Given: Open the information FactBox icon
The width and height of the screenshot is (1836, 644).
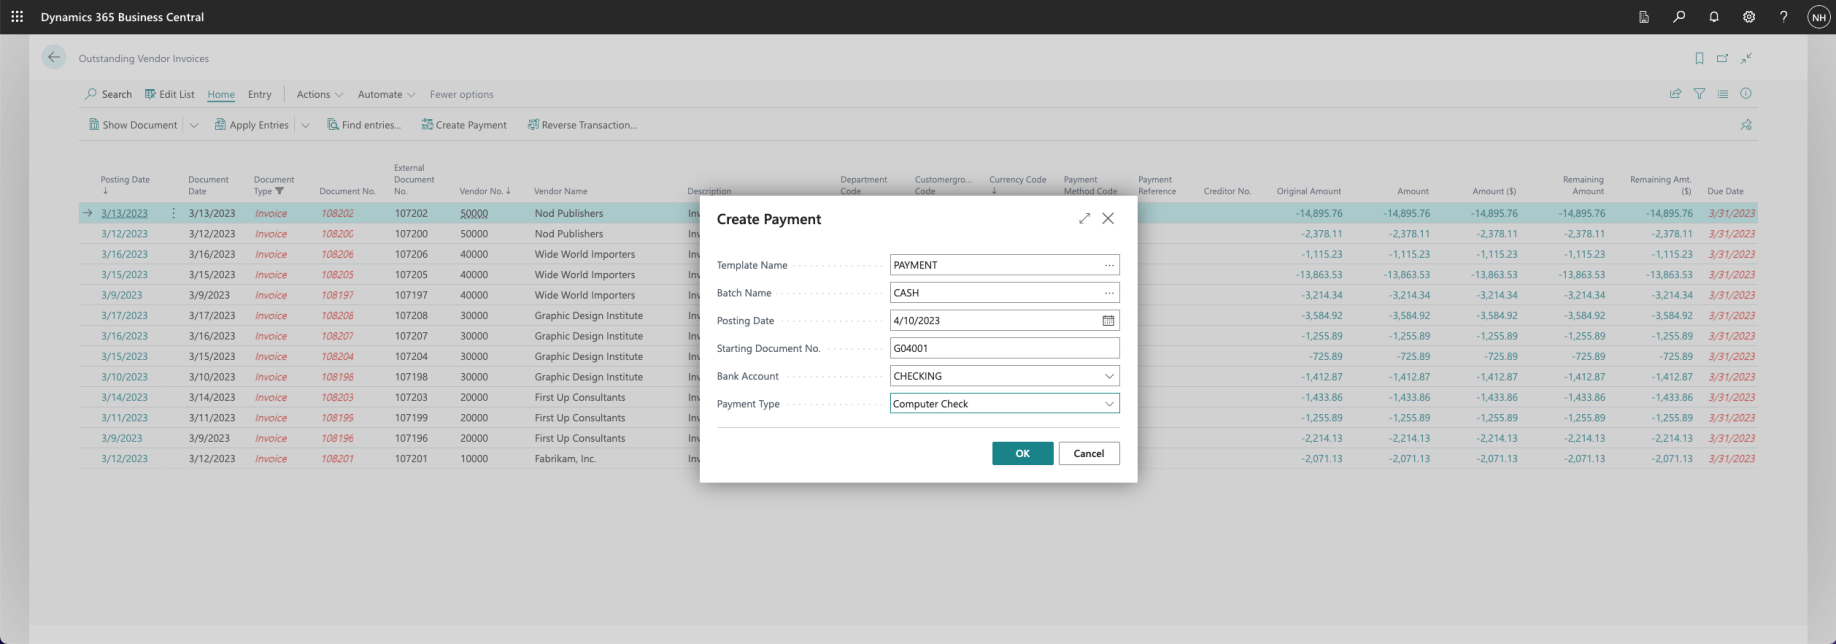Looking at the screenshot, I should pyautogui.click(x=1746, y=94).
